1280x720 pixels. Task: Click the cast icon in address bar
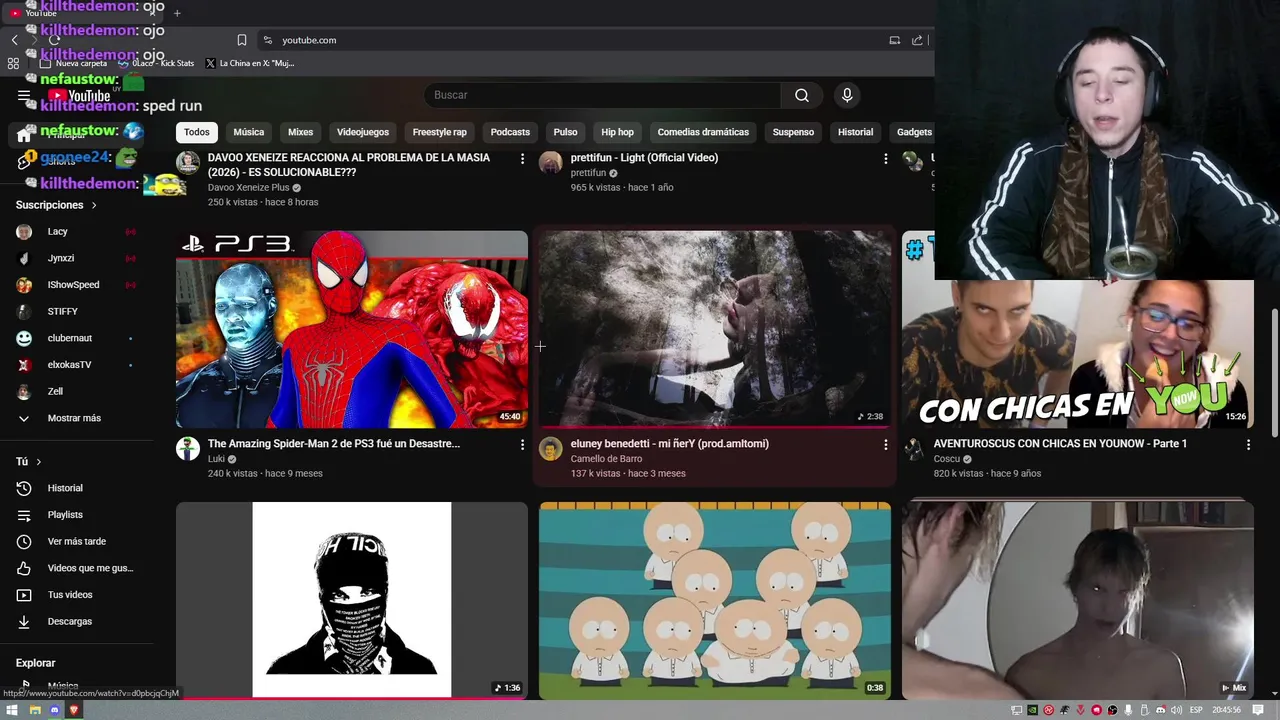tap(894, 40)
